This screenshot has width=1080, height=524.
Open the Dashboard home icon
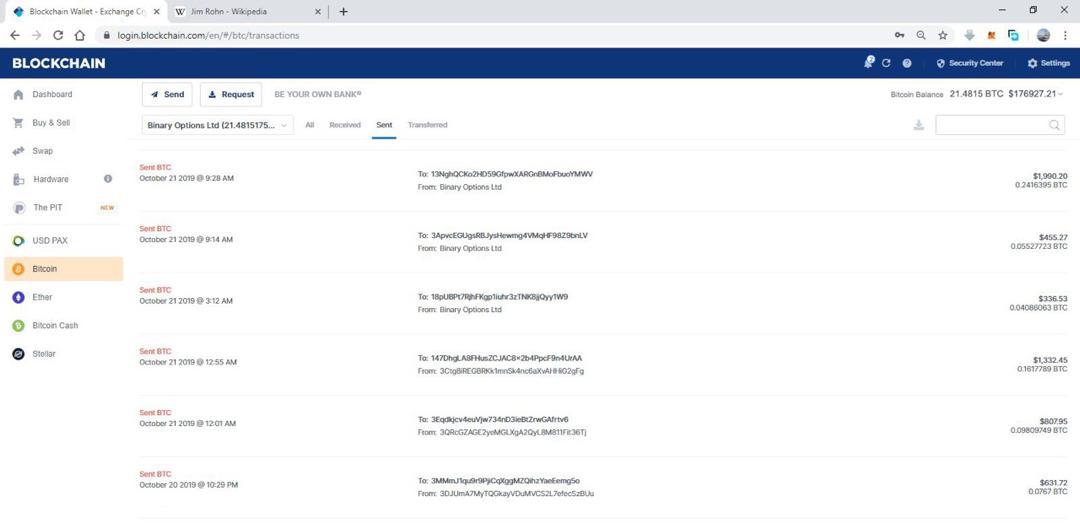(19, 94)
